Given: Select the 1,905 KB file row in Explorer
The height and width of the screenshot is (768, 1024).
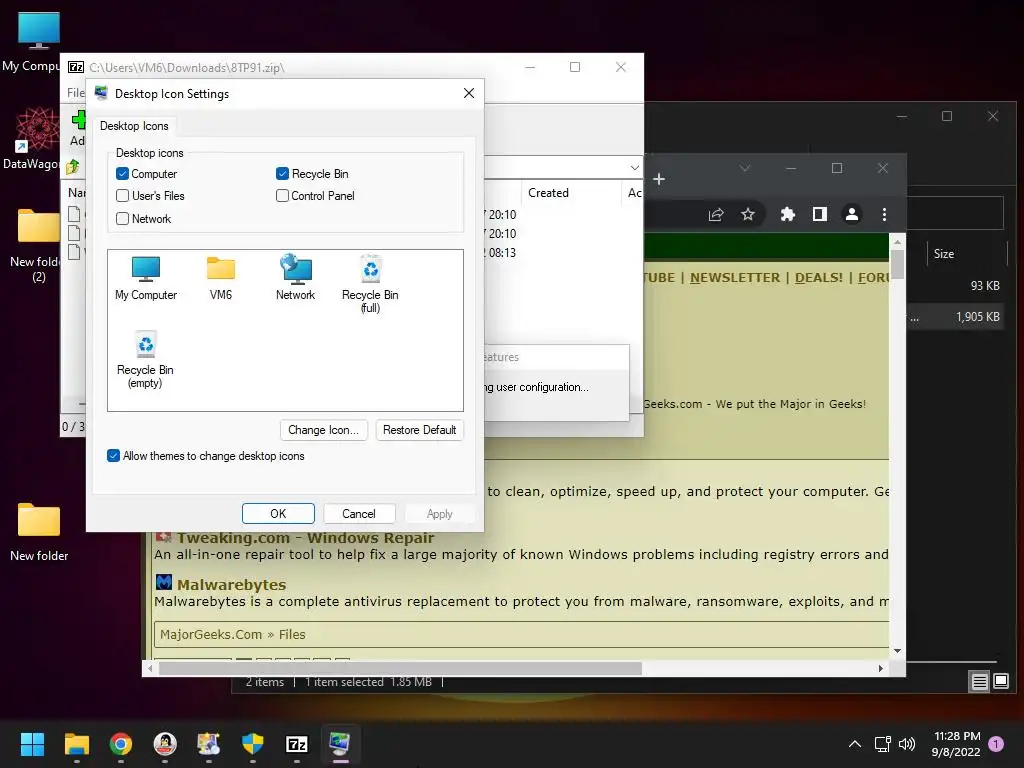Looking at the screenshot, I should tap(955, 317).
